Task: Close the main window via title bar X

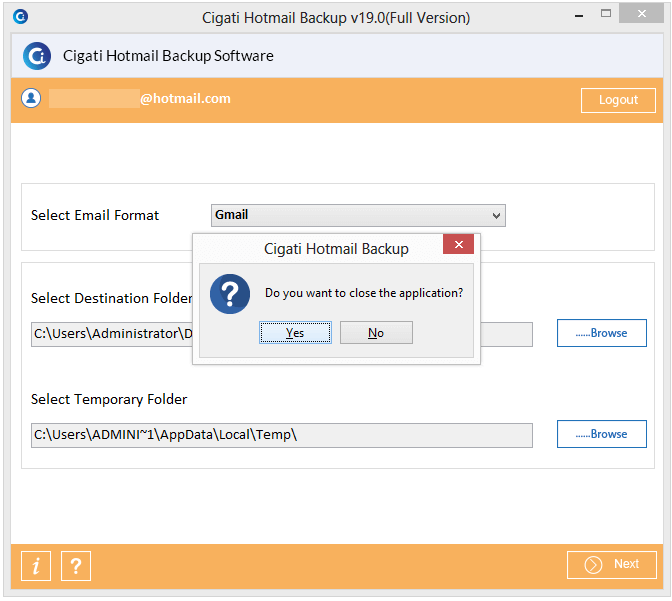Action: pyautogui.click(x=642, y=13)
